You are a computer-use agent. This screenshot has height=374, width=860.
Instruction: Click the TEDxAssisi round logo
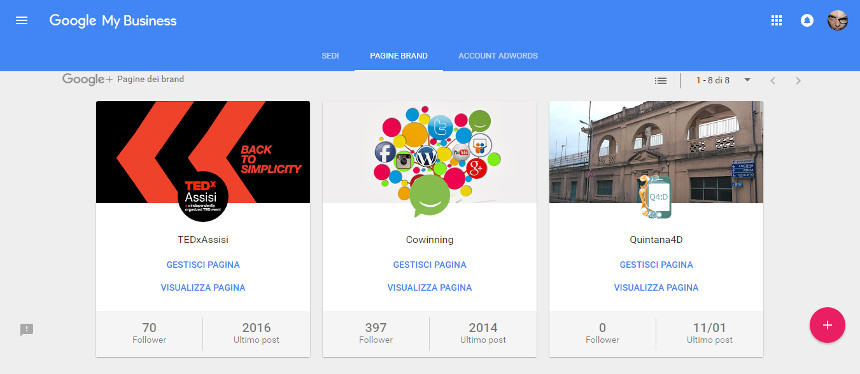coord(203,196)
